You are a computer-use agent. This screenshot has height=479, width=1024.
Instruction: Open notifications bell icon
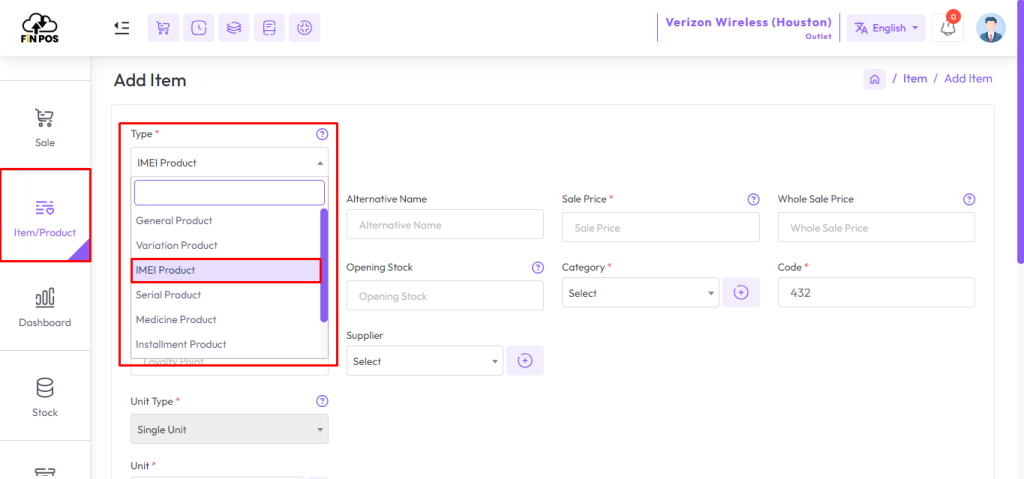click(948, 28)
